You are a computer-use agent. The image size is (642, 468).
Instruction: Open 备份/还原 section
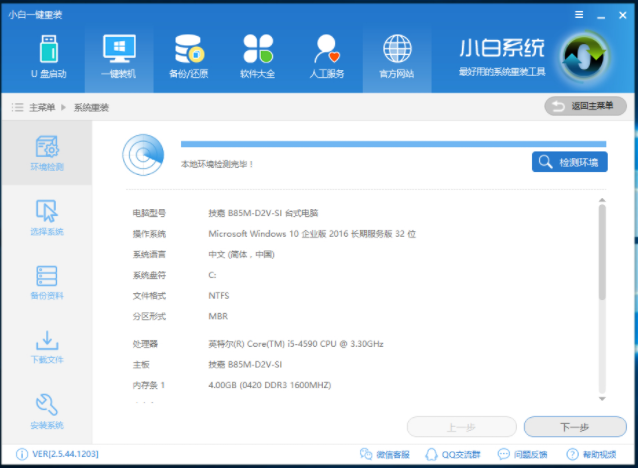(188, 57)
